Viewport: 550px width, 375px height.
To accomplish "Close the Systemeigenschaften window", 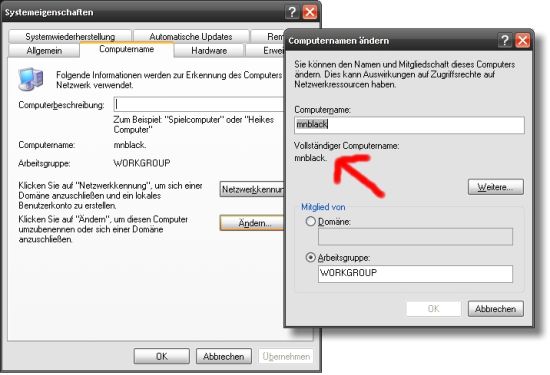I will 310,12.
